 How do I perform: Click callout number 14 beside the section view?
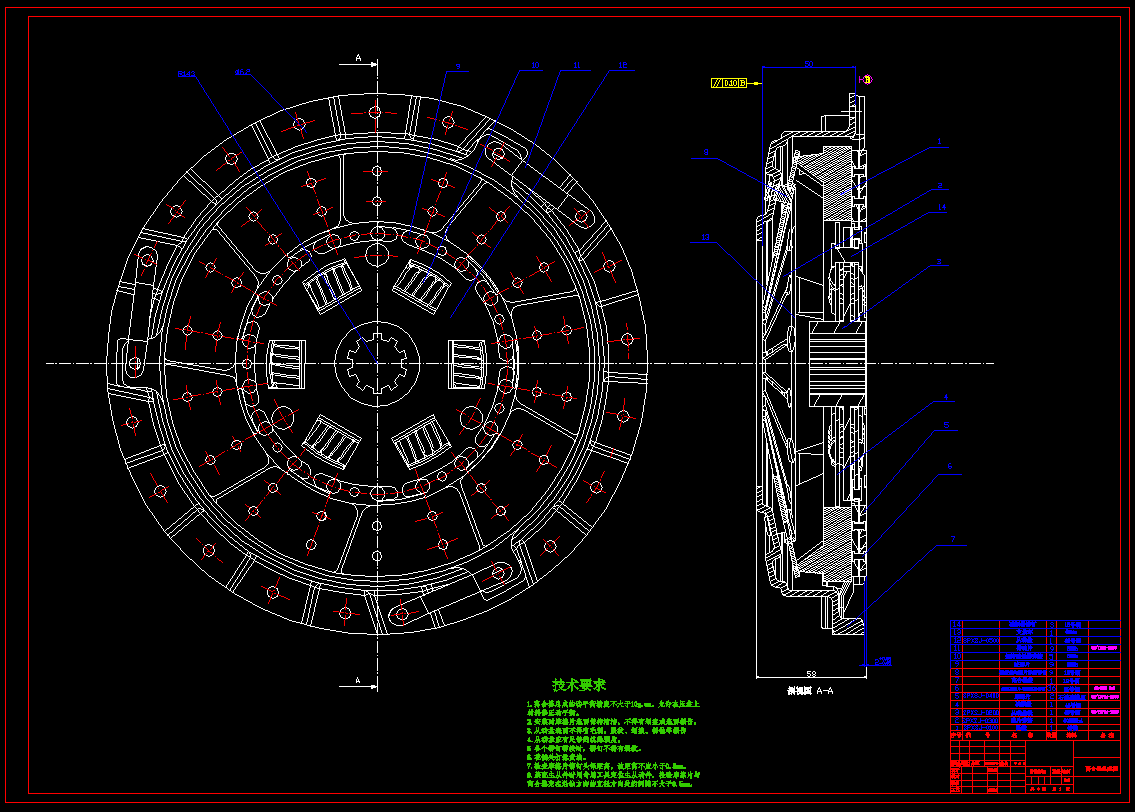click(942, 207)
